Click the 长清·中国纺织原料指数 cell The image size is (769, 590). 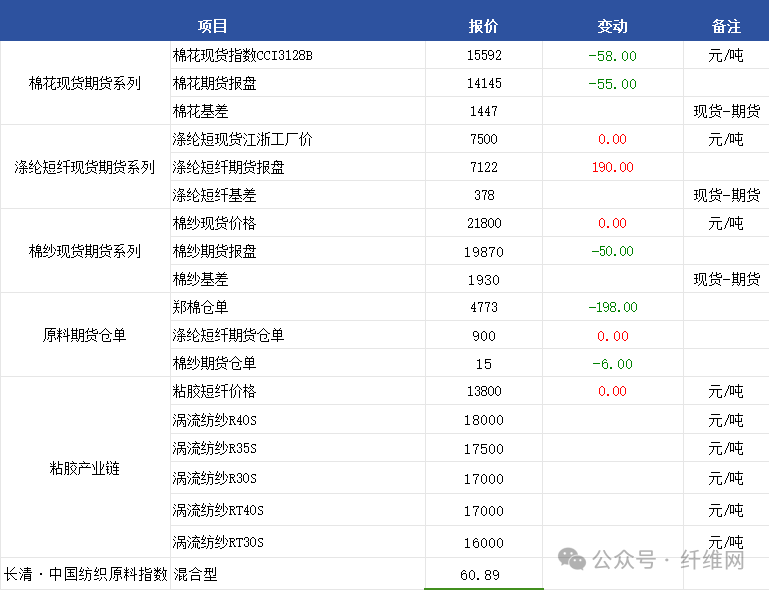[85, 574]
